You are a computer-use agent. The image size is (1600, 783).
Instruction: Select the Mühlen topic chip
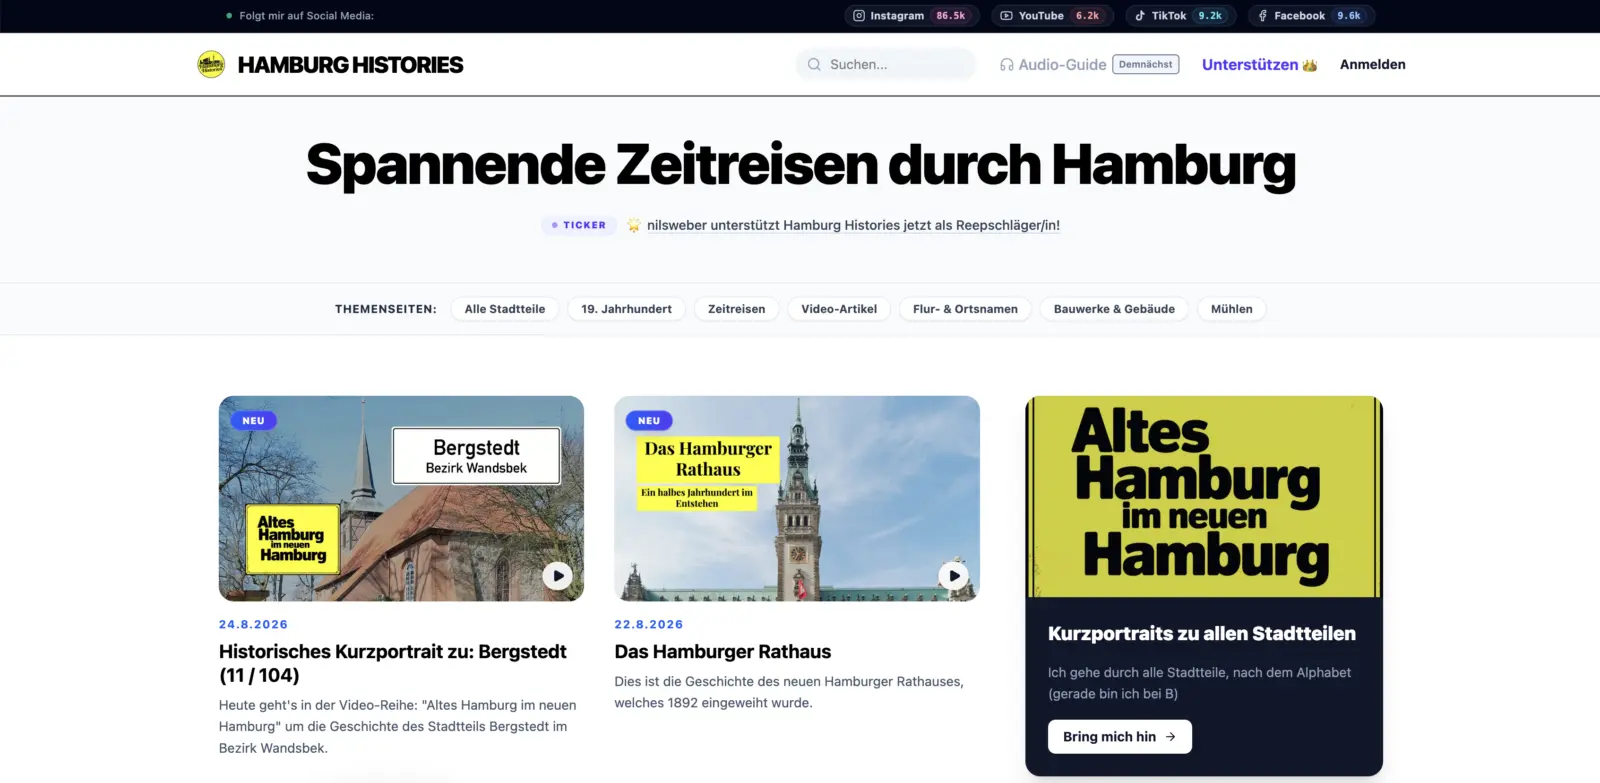pyautogui.click(x=1232, y=309)
